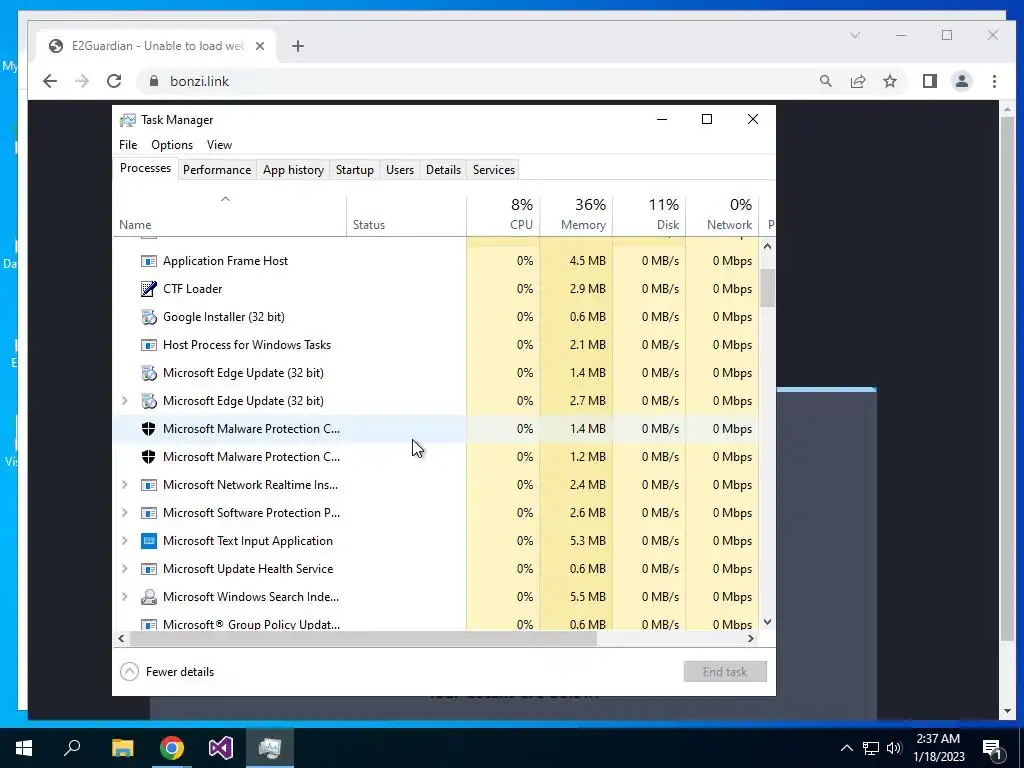This screenshot has width=1024, height=768.
Task: Switch to the Startup tab
Action: pos(355,170)
